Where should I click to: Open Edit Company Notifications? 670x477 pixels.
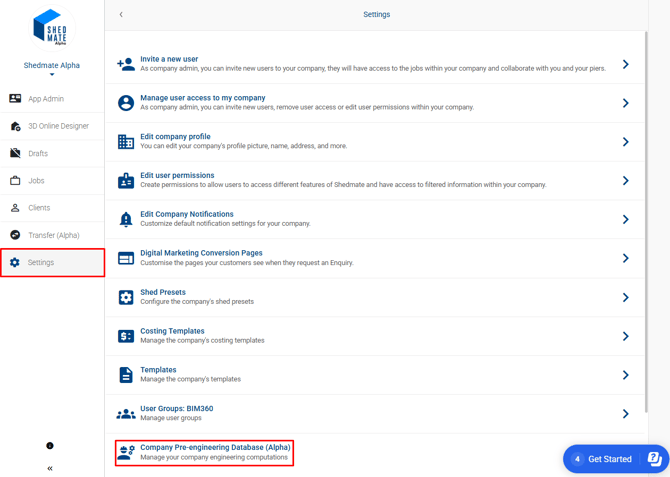[187, 214]
